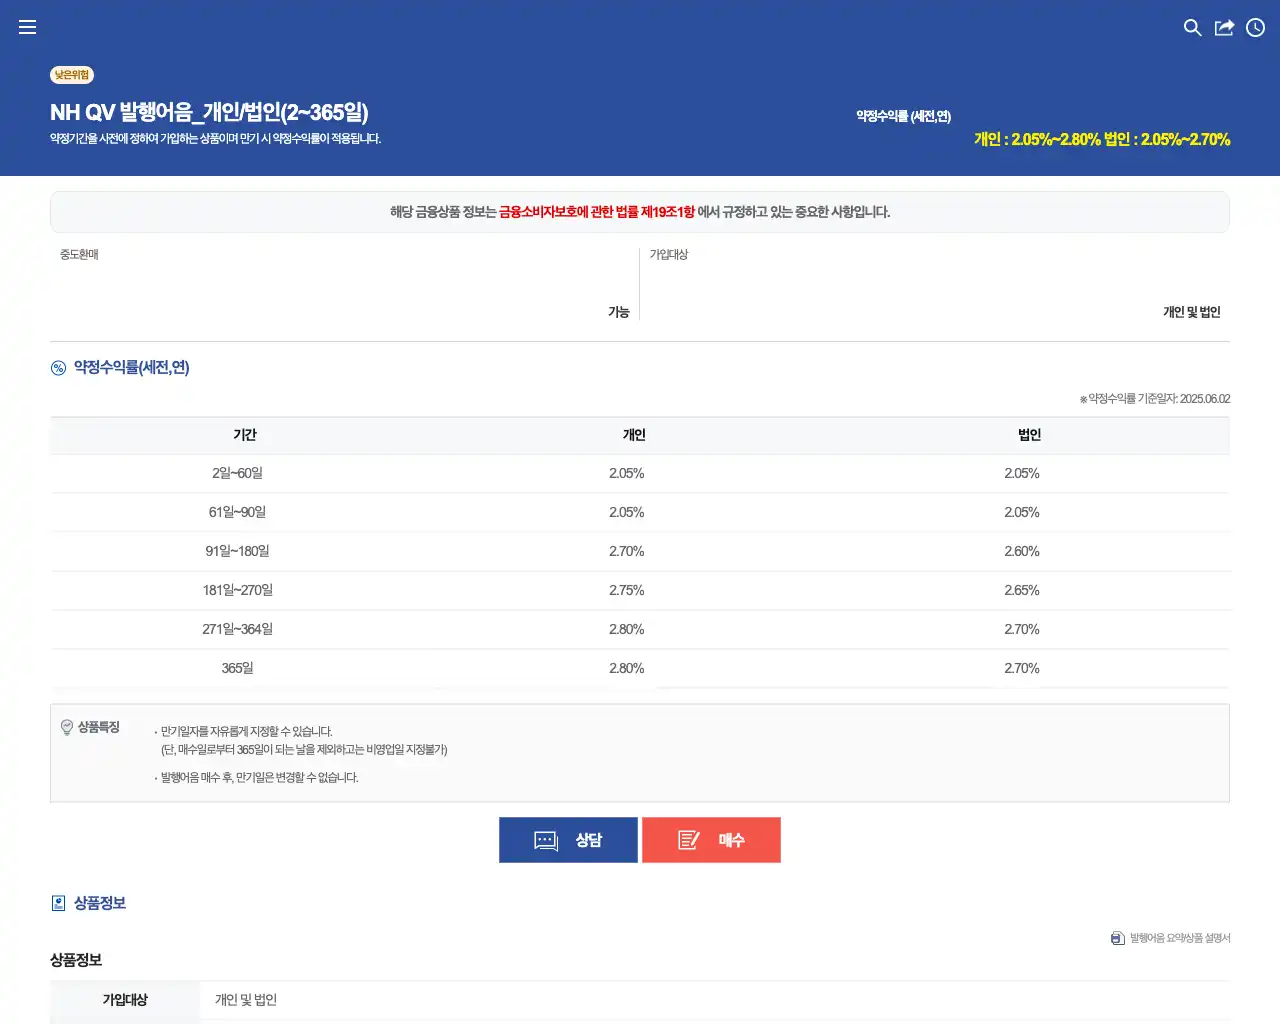Viewport: 1280px width, 1024px height.
Task: Click 법인 rate 2.65% for 181일~270일
Action: (x=1022, y=591)
